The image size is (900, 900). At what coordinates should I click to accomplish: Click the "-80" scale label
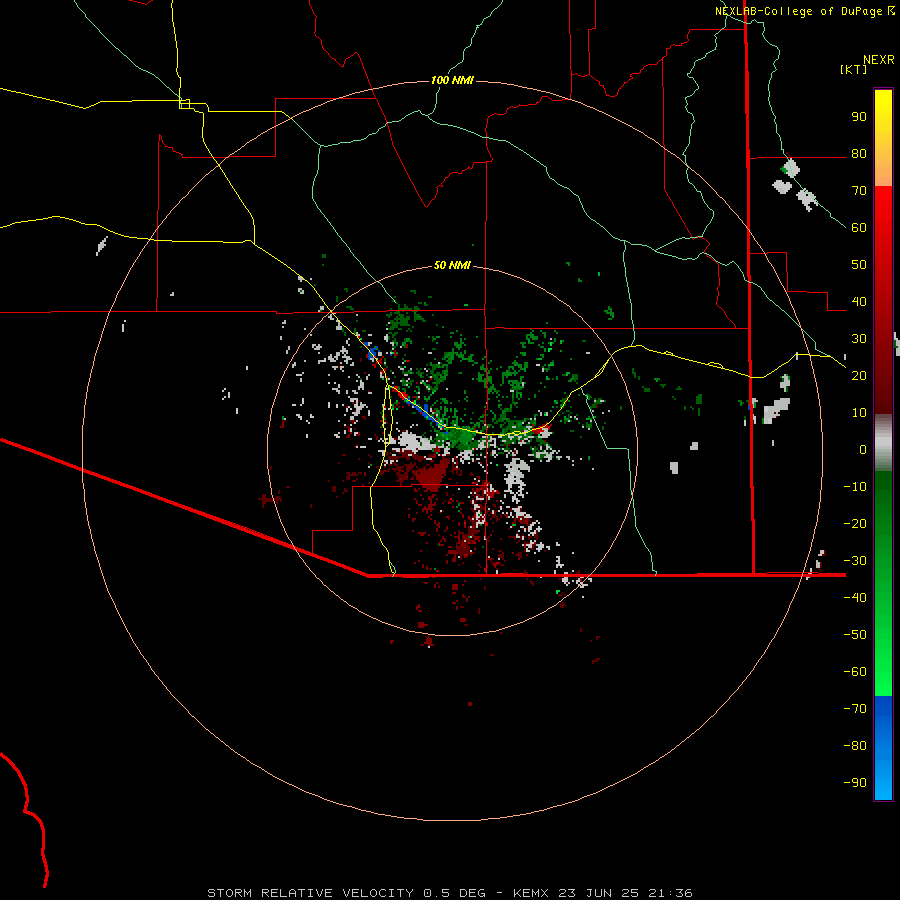[855, 746]
